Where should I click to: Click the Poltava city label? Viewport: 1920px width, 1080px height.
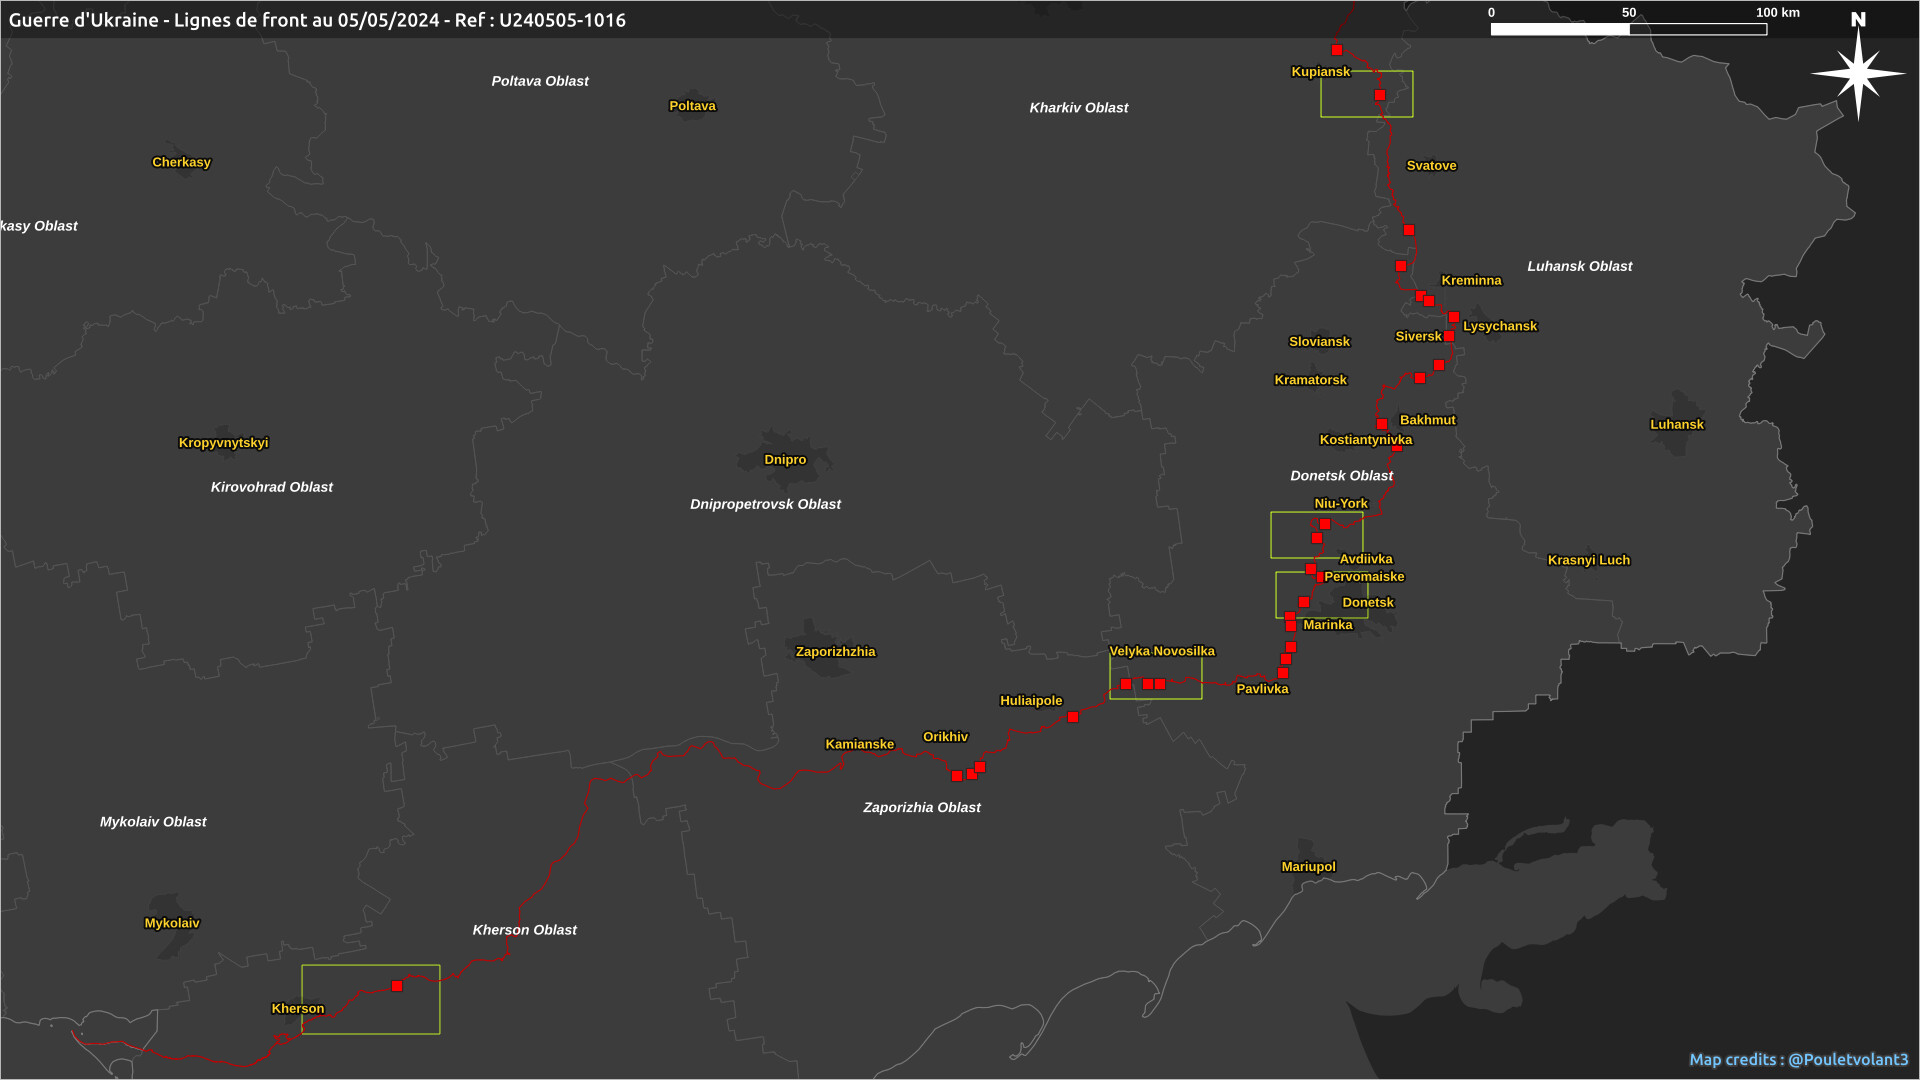click(x=692, y=106)
